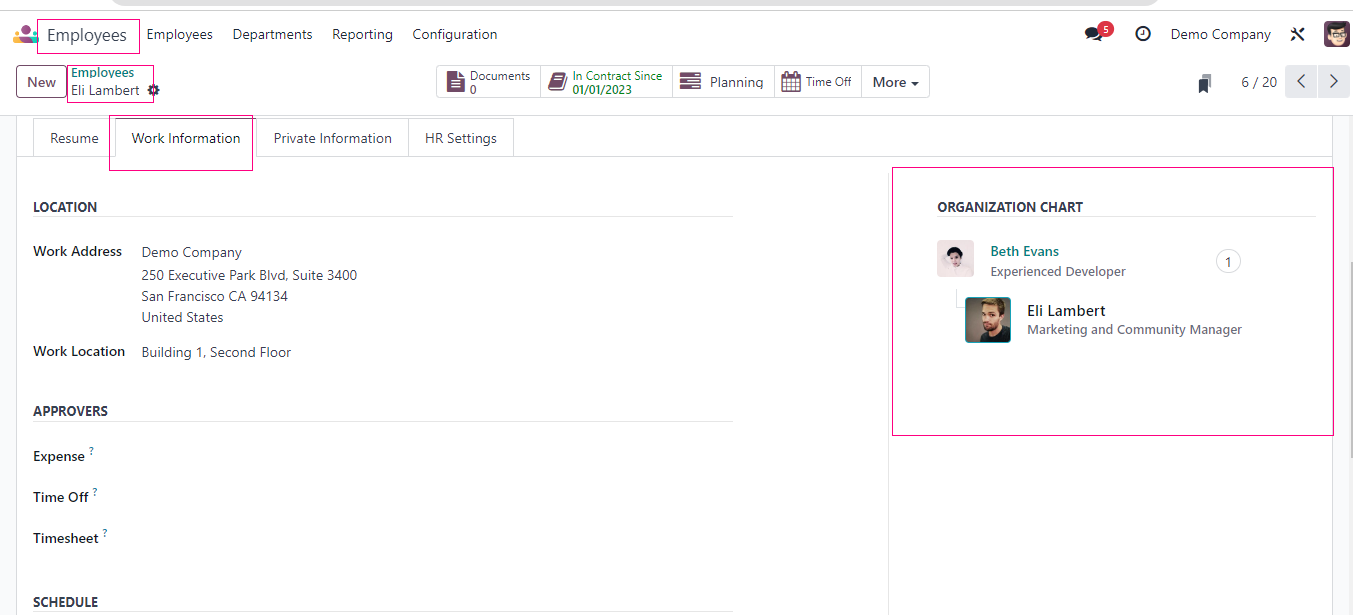Click Eli Lambert photo in organization chart
1353x615 pixels.
click(x=988, y=320)
